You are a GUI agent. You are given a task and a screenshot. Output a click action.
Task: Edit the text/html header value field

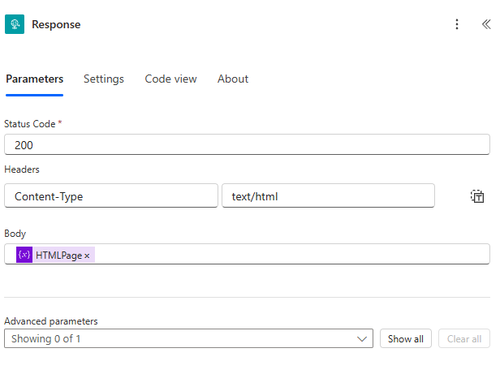(328, 196)
